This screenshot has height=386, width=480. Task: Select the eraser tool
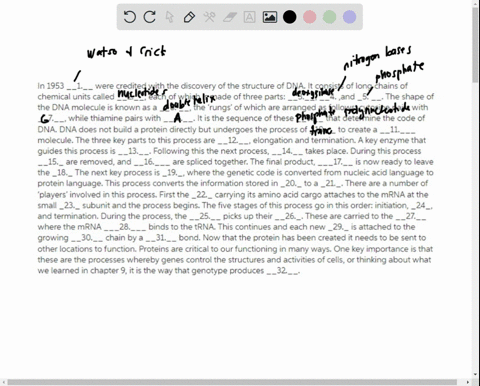230,17
